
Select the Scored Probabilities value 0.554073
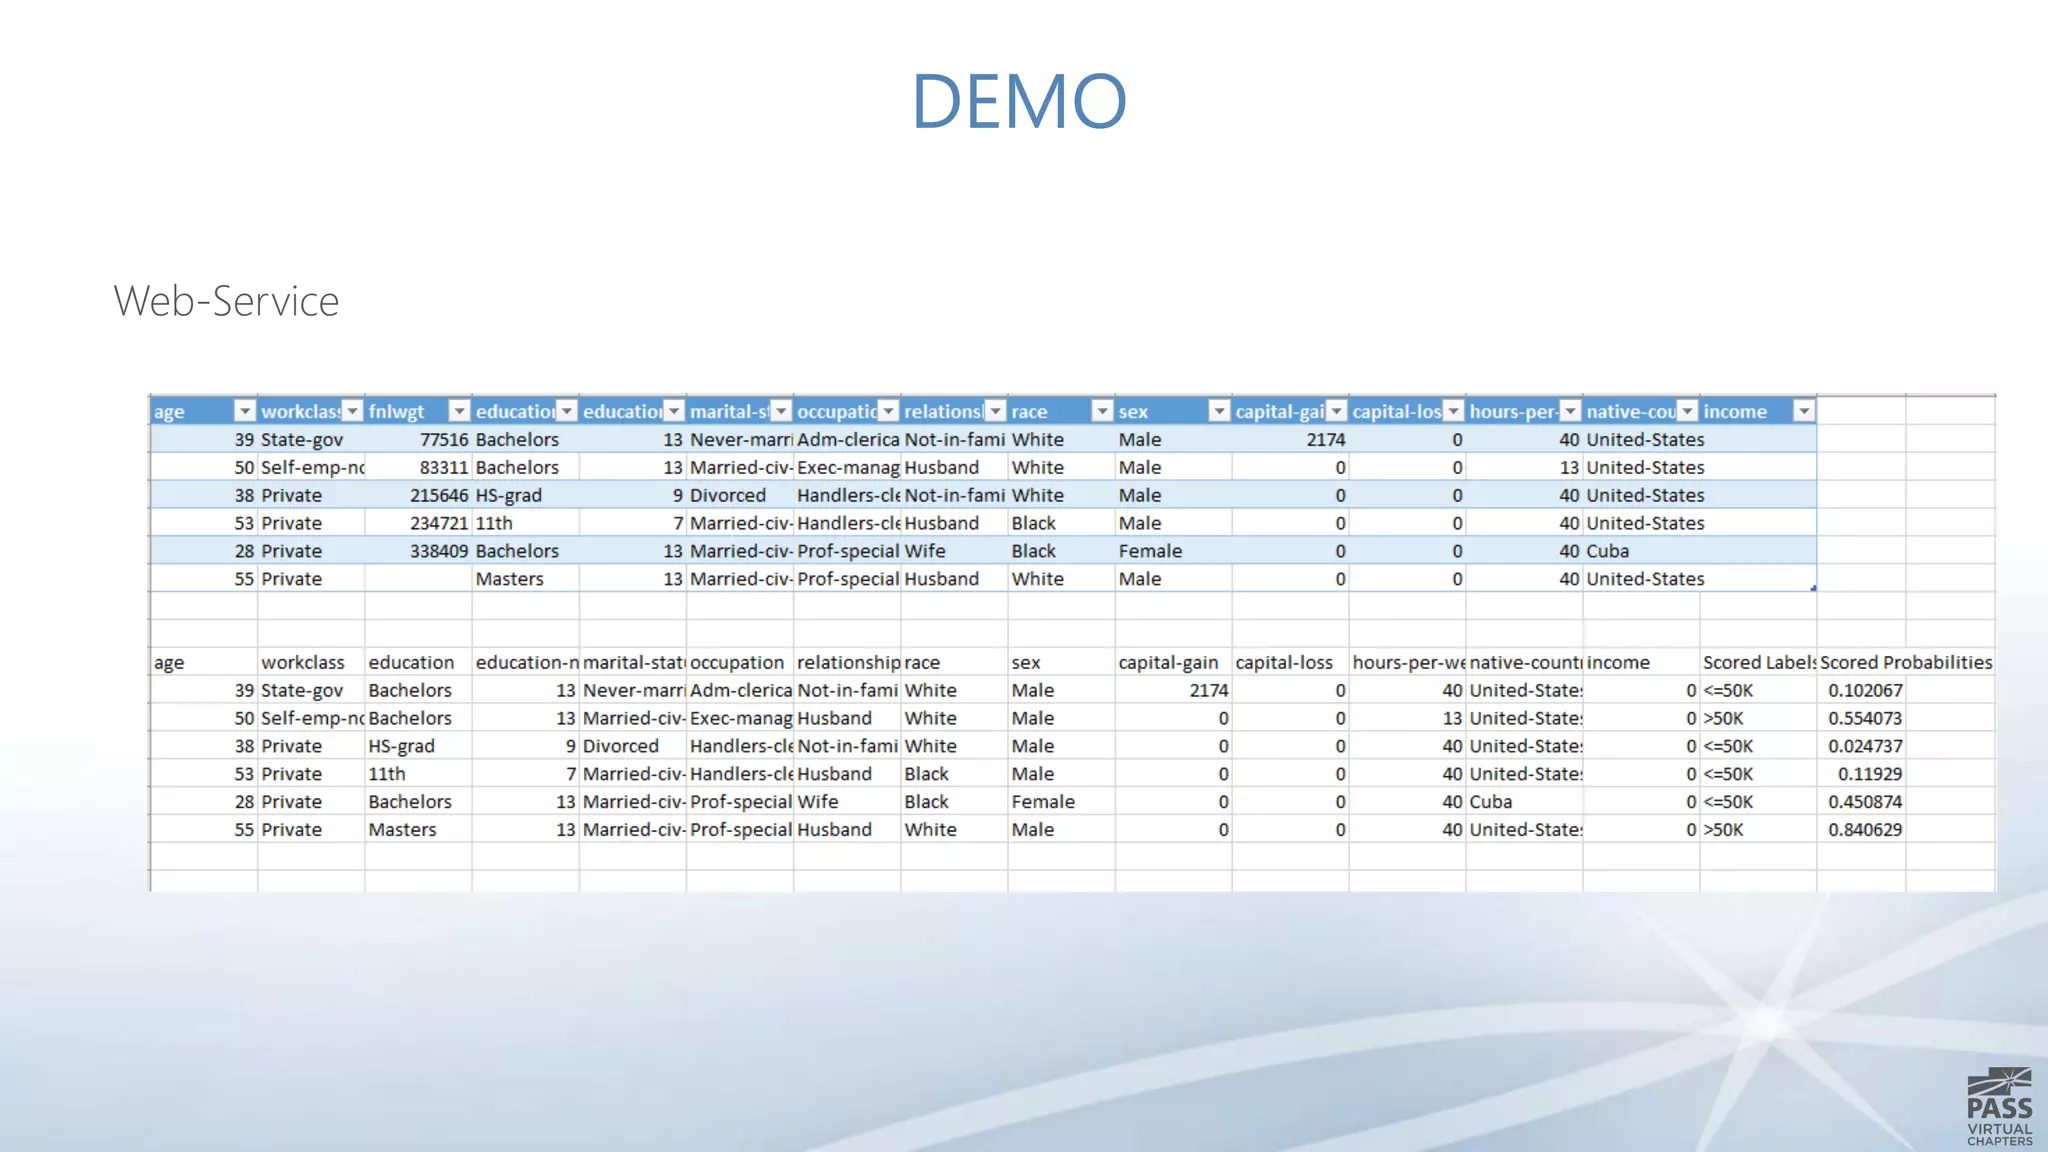coord(1861,718)
